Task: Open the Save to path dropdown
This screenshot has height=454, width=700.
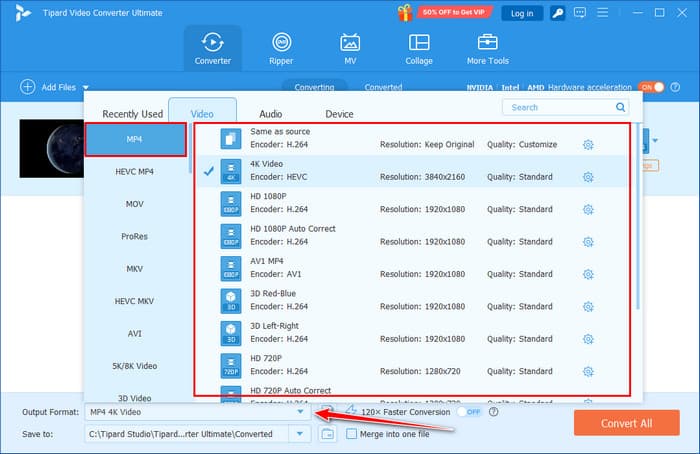Action: coord(300,433)
